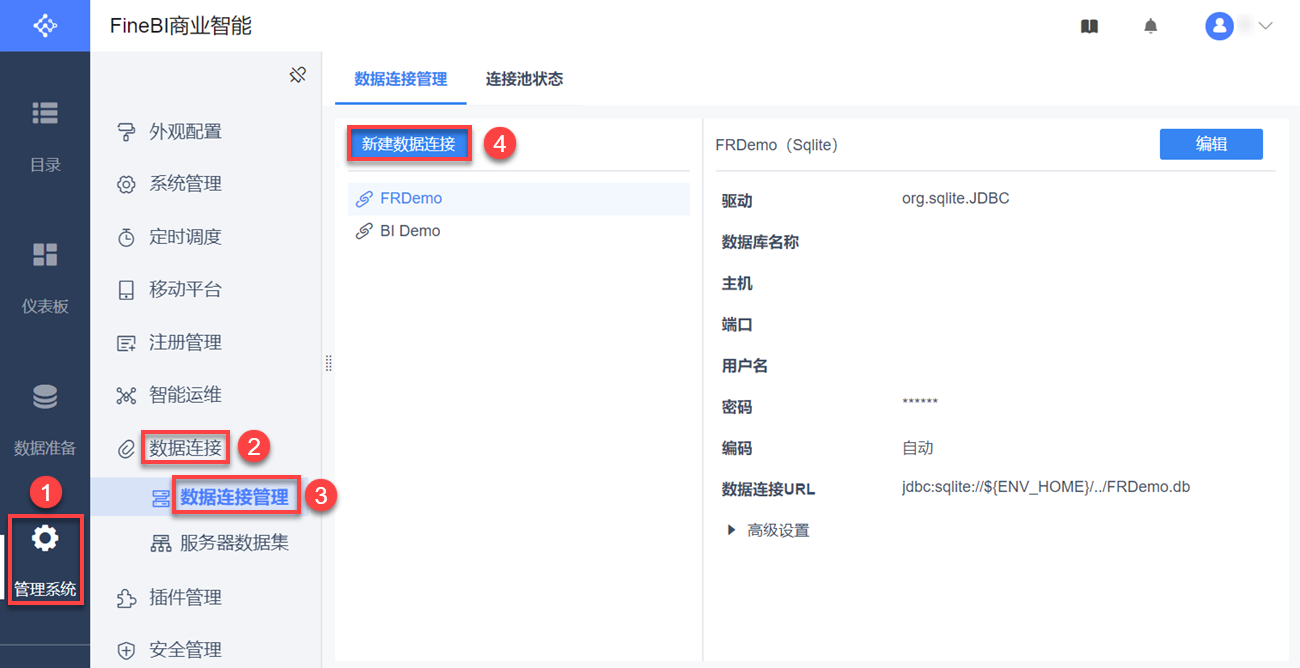Click the puzzle icon beside 插件管理

click(126, 598)
